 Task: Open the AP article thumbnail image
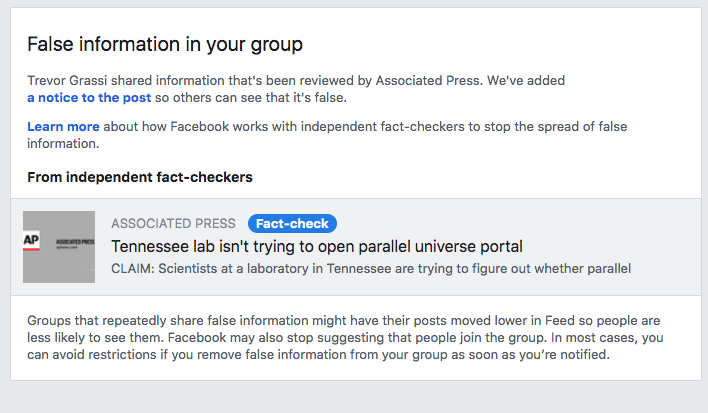click(59, 247)
